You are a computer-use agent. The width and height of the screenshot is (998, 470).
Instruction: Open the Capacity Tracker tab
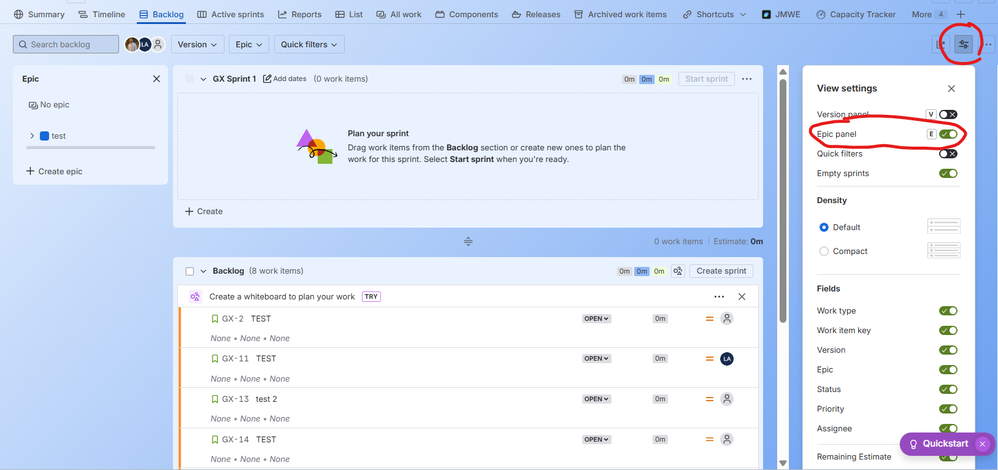coord(855,14)
